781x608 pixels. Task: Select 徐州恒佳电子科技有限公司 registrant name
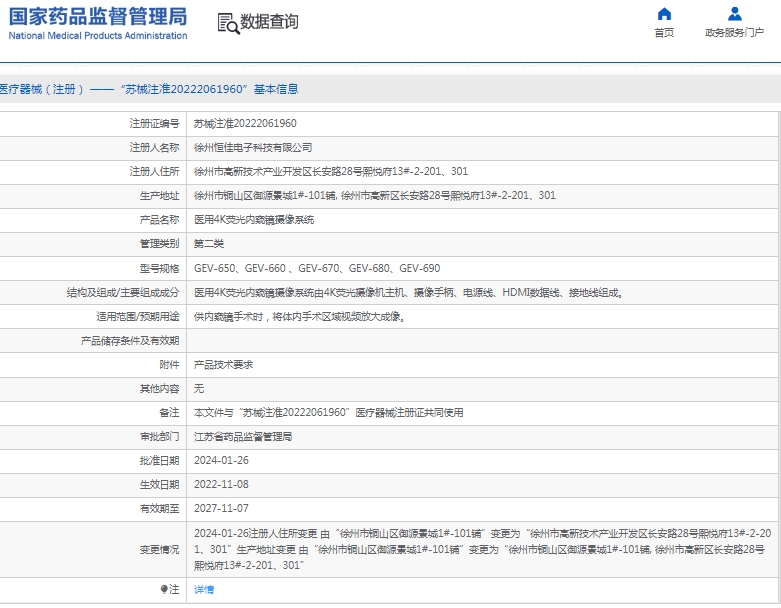253,147
